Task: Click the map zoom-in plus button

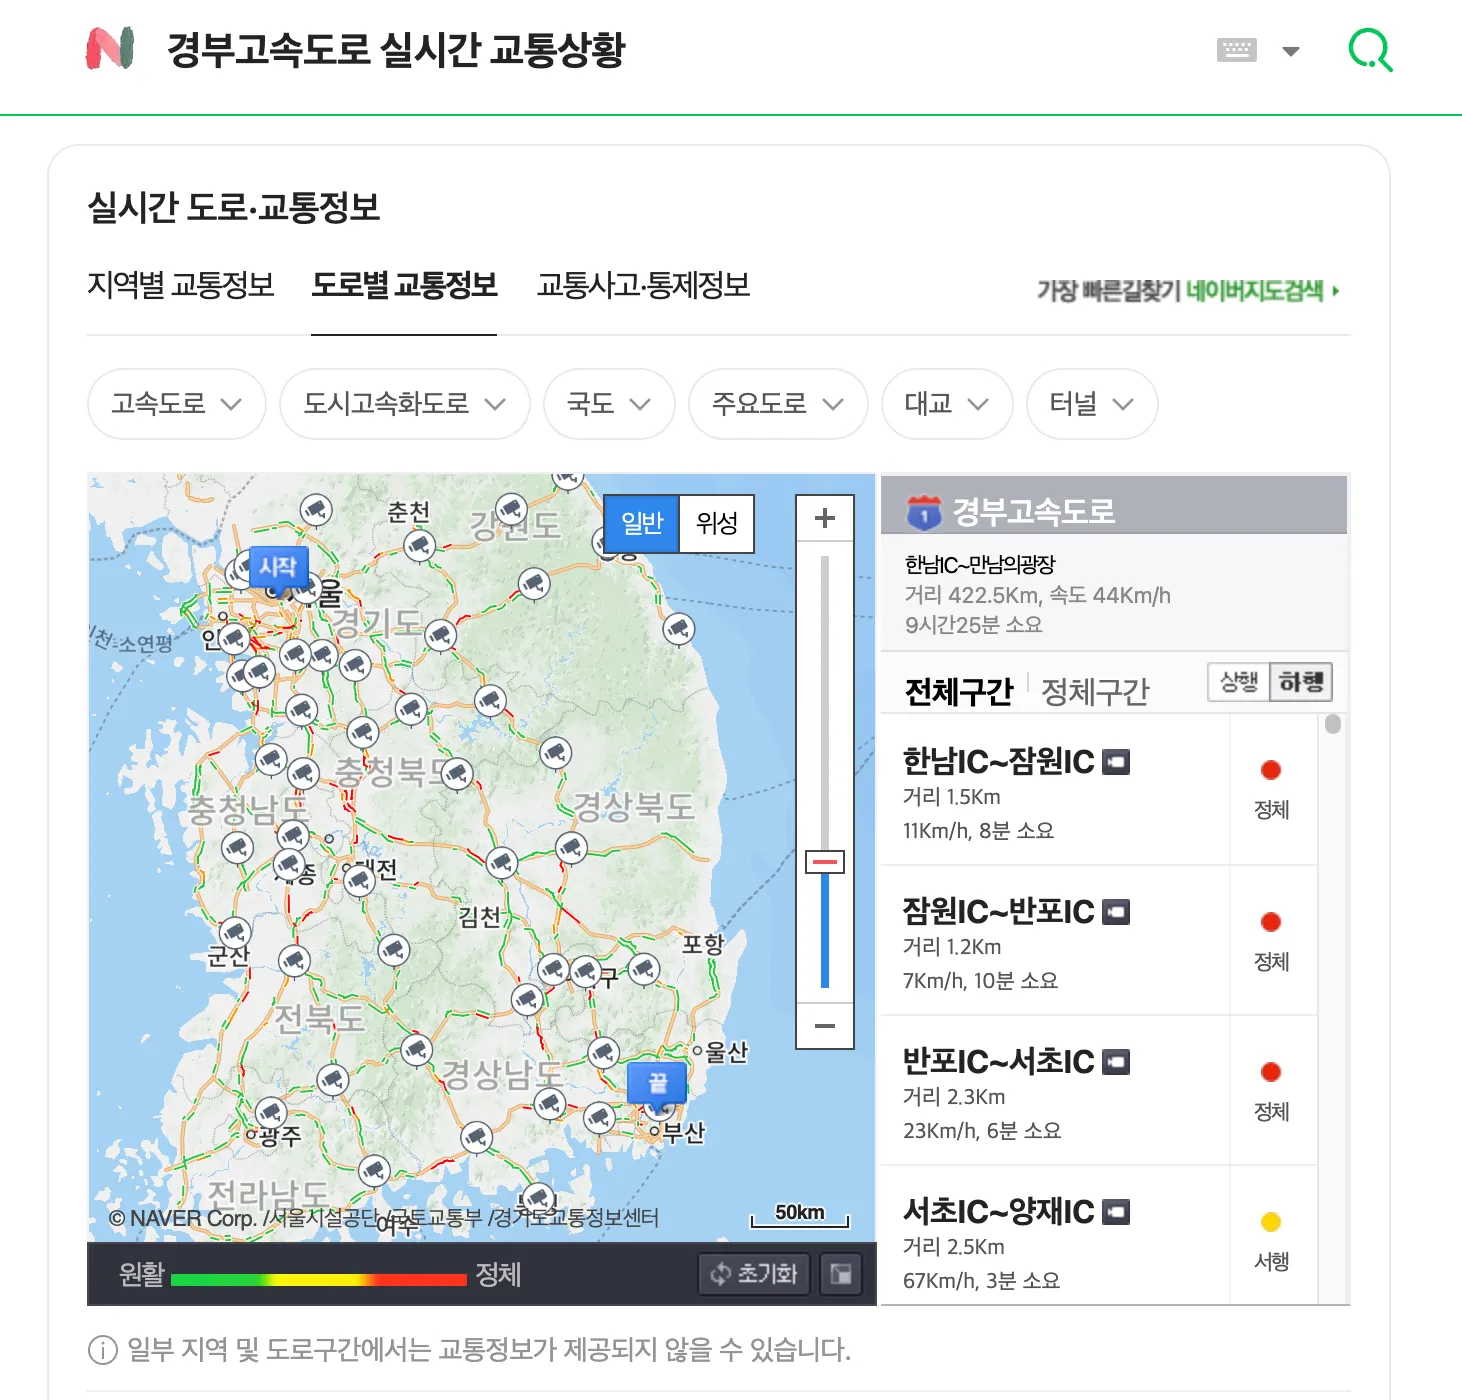Action: (824, 518)
